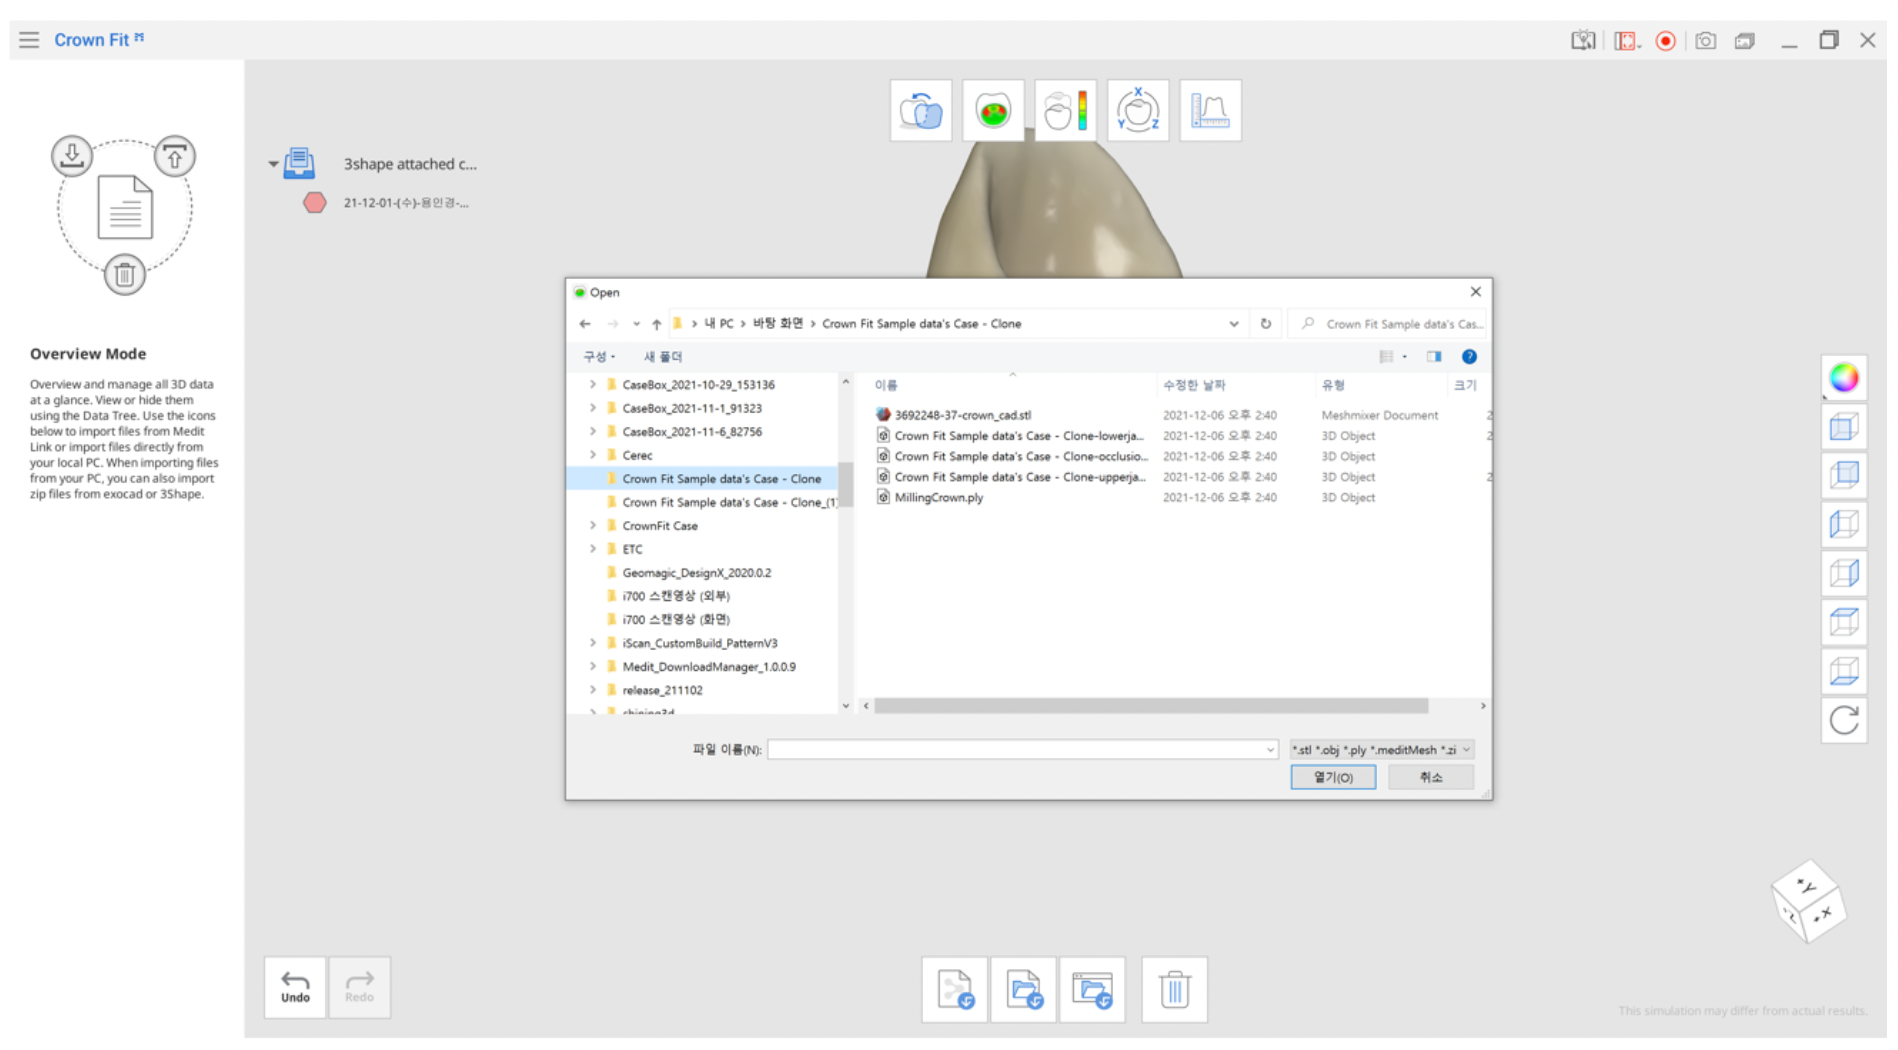Expand the CaseBox_2021-10-29_153136 folder
The height and width of the screenshot is (1050, 1898).
(593, 384)
